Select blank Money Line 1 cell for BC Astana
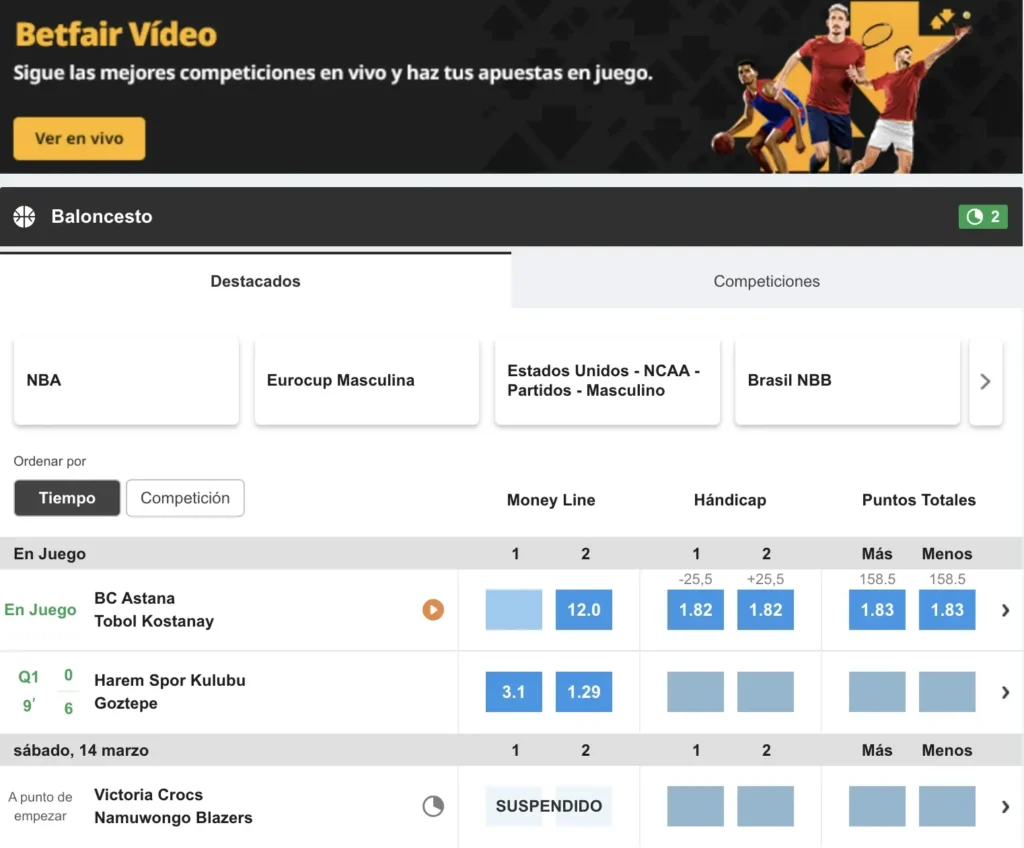 click(514, 610)
